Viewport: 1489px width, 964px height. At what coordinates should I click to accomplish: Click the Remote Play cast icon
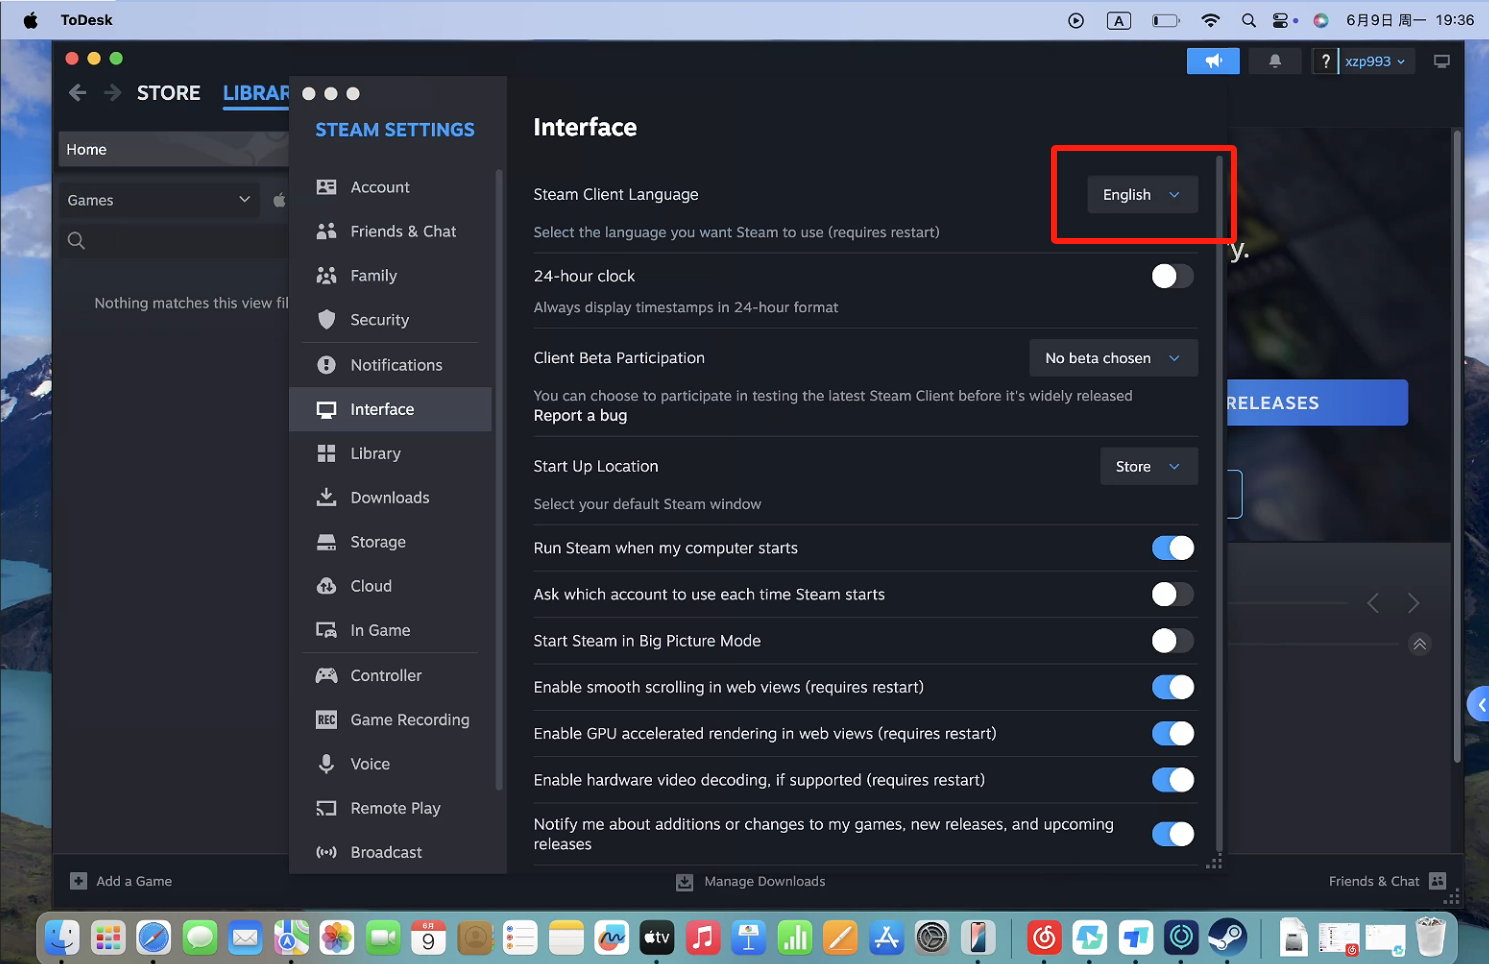point(326,808)
